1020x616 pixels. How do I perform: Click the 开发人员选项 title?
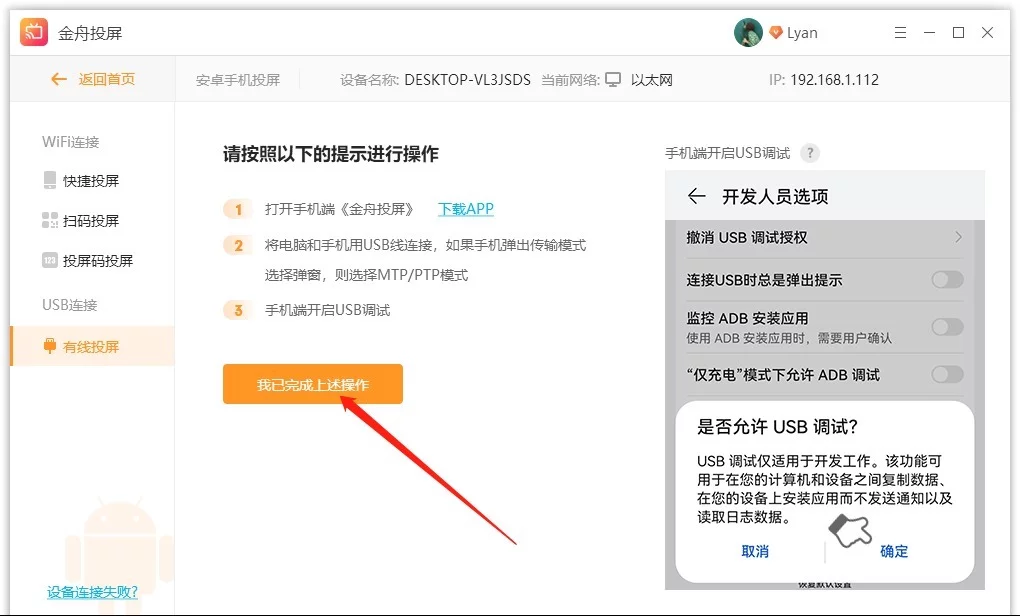(775, 196)
